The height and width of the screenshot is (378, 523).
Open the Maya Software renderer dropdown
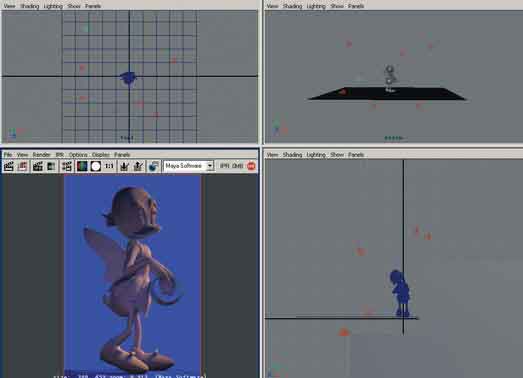coord(188,166)
